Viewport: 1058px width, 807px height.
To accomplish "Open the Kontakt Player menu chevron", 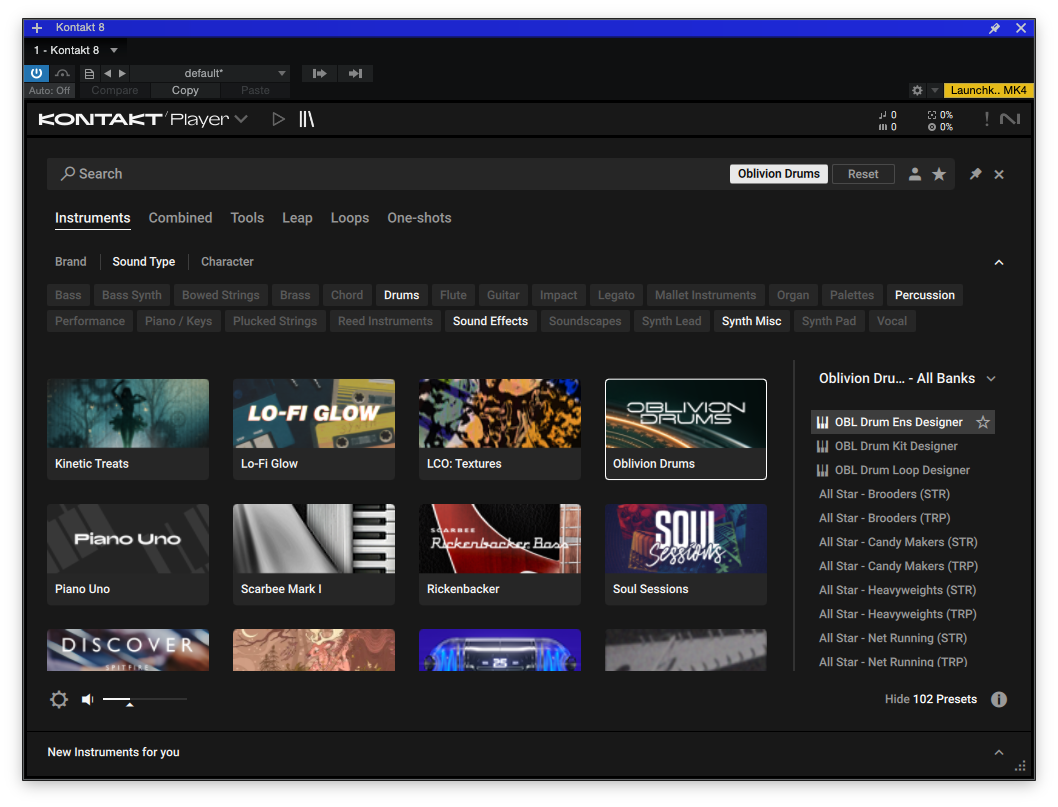I will coord(241,119).
